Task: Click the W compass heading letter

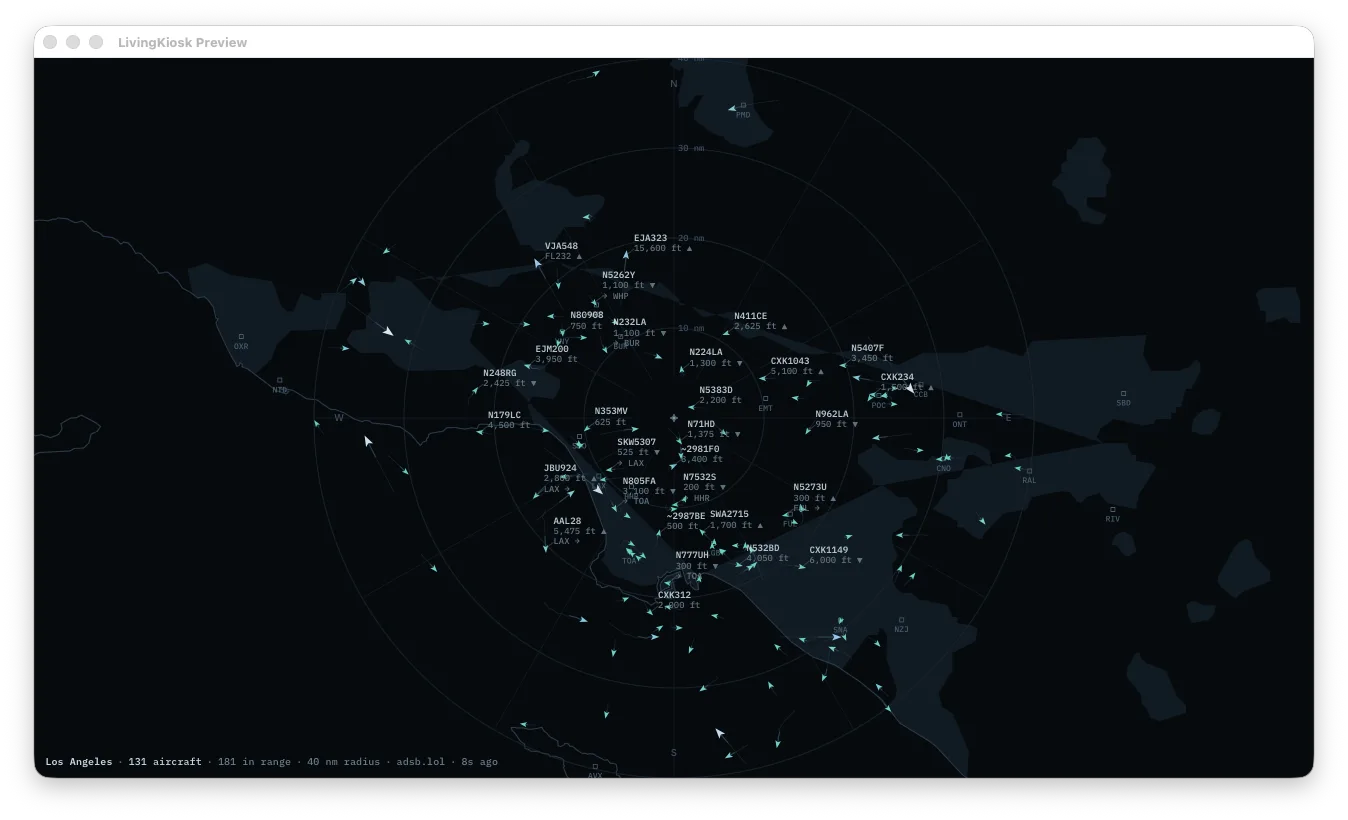Action: point(339,418)
